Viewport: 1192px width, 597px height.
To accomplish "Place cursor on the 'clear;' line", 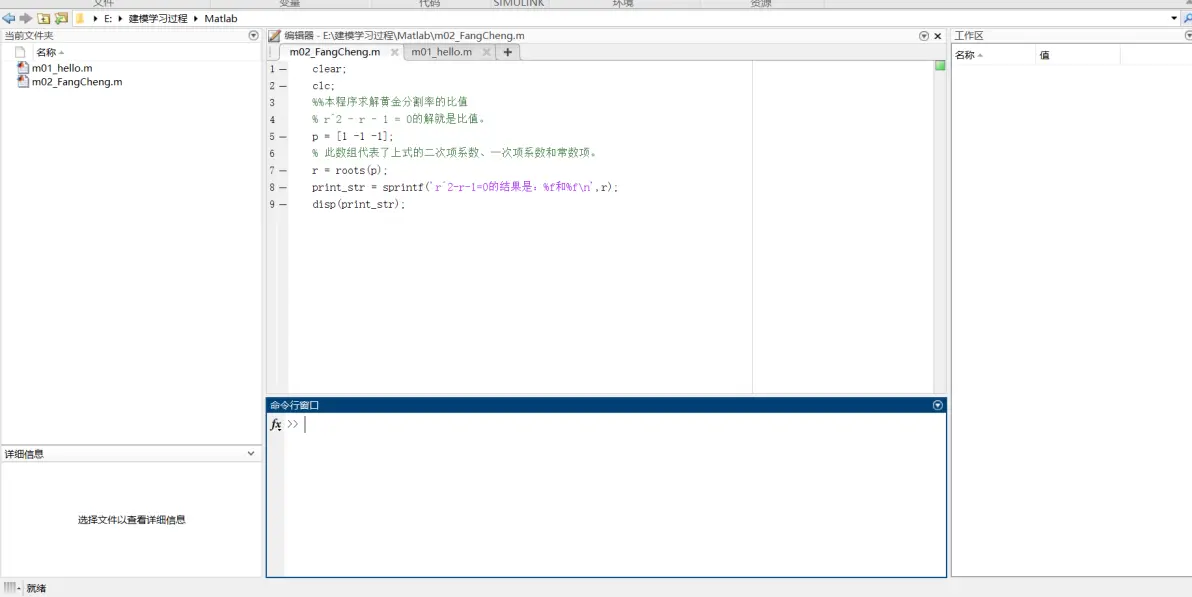I will coord(329,69).
